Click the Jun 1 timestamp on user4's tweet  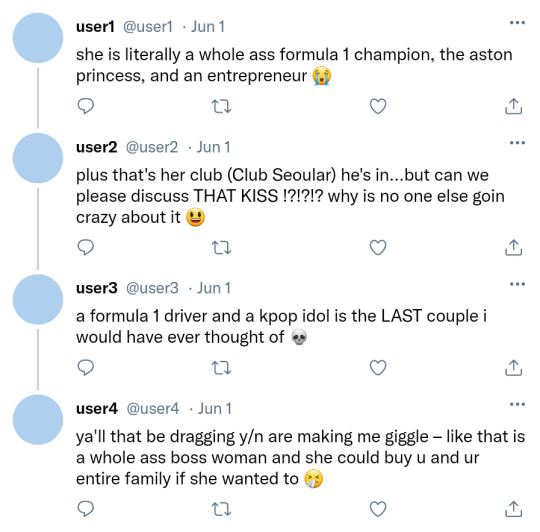point(214,409)
